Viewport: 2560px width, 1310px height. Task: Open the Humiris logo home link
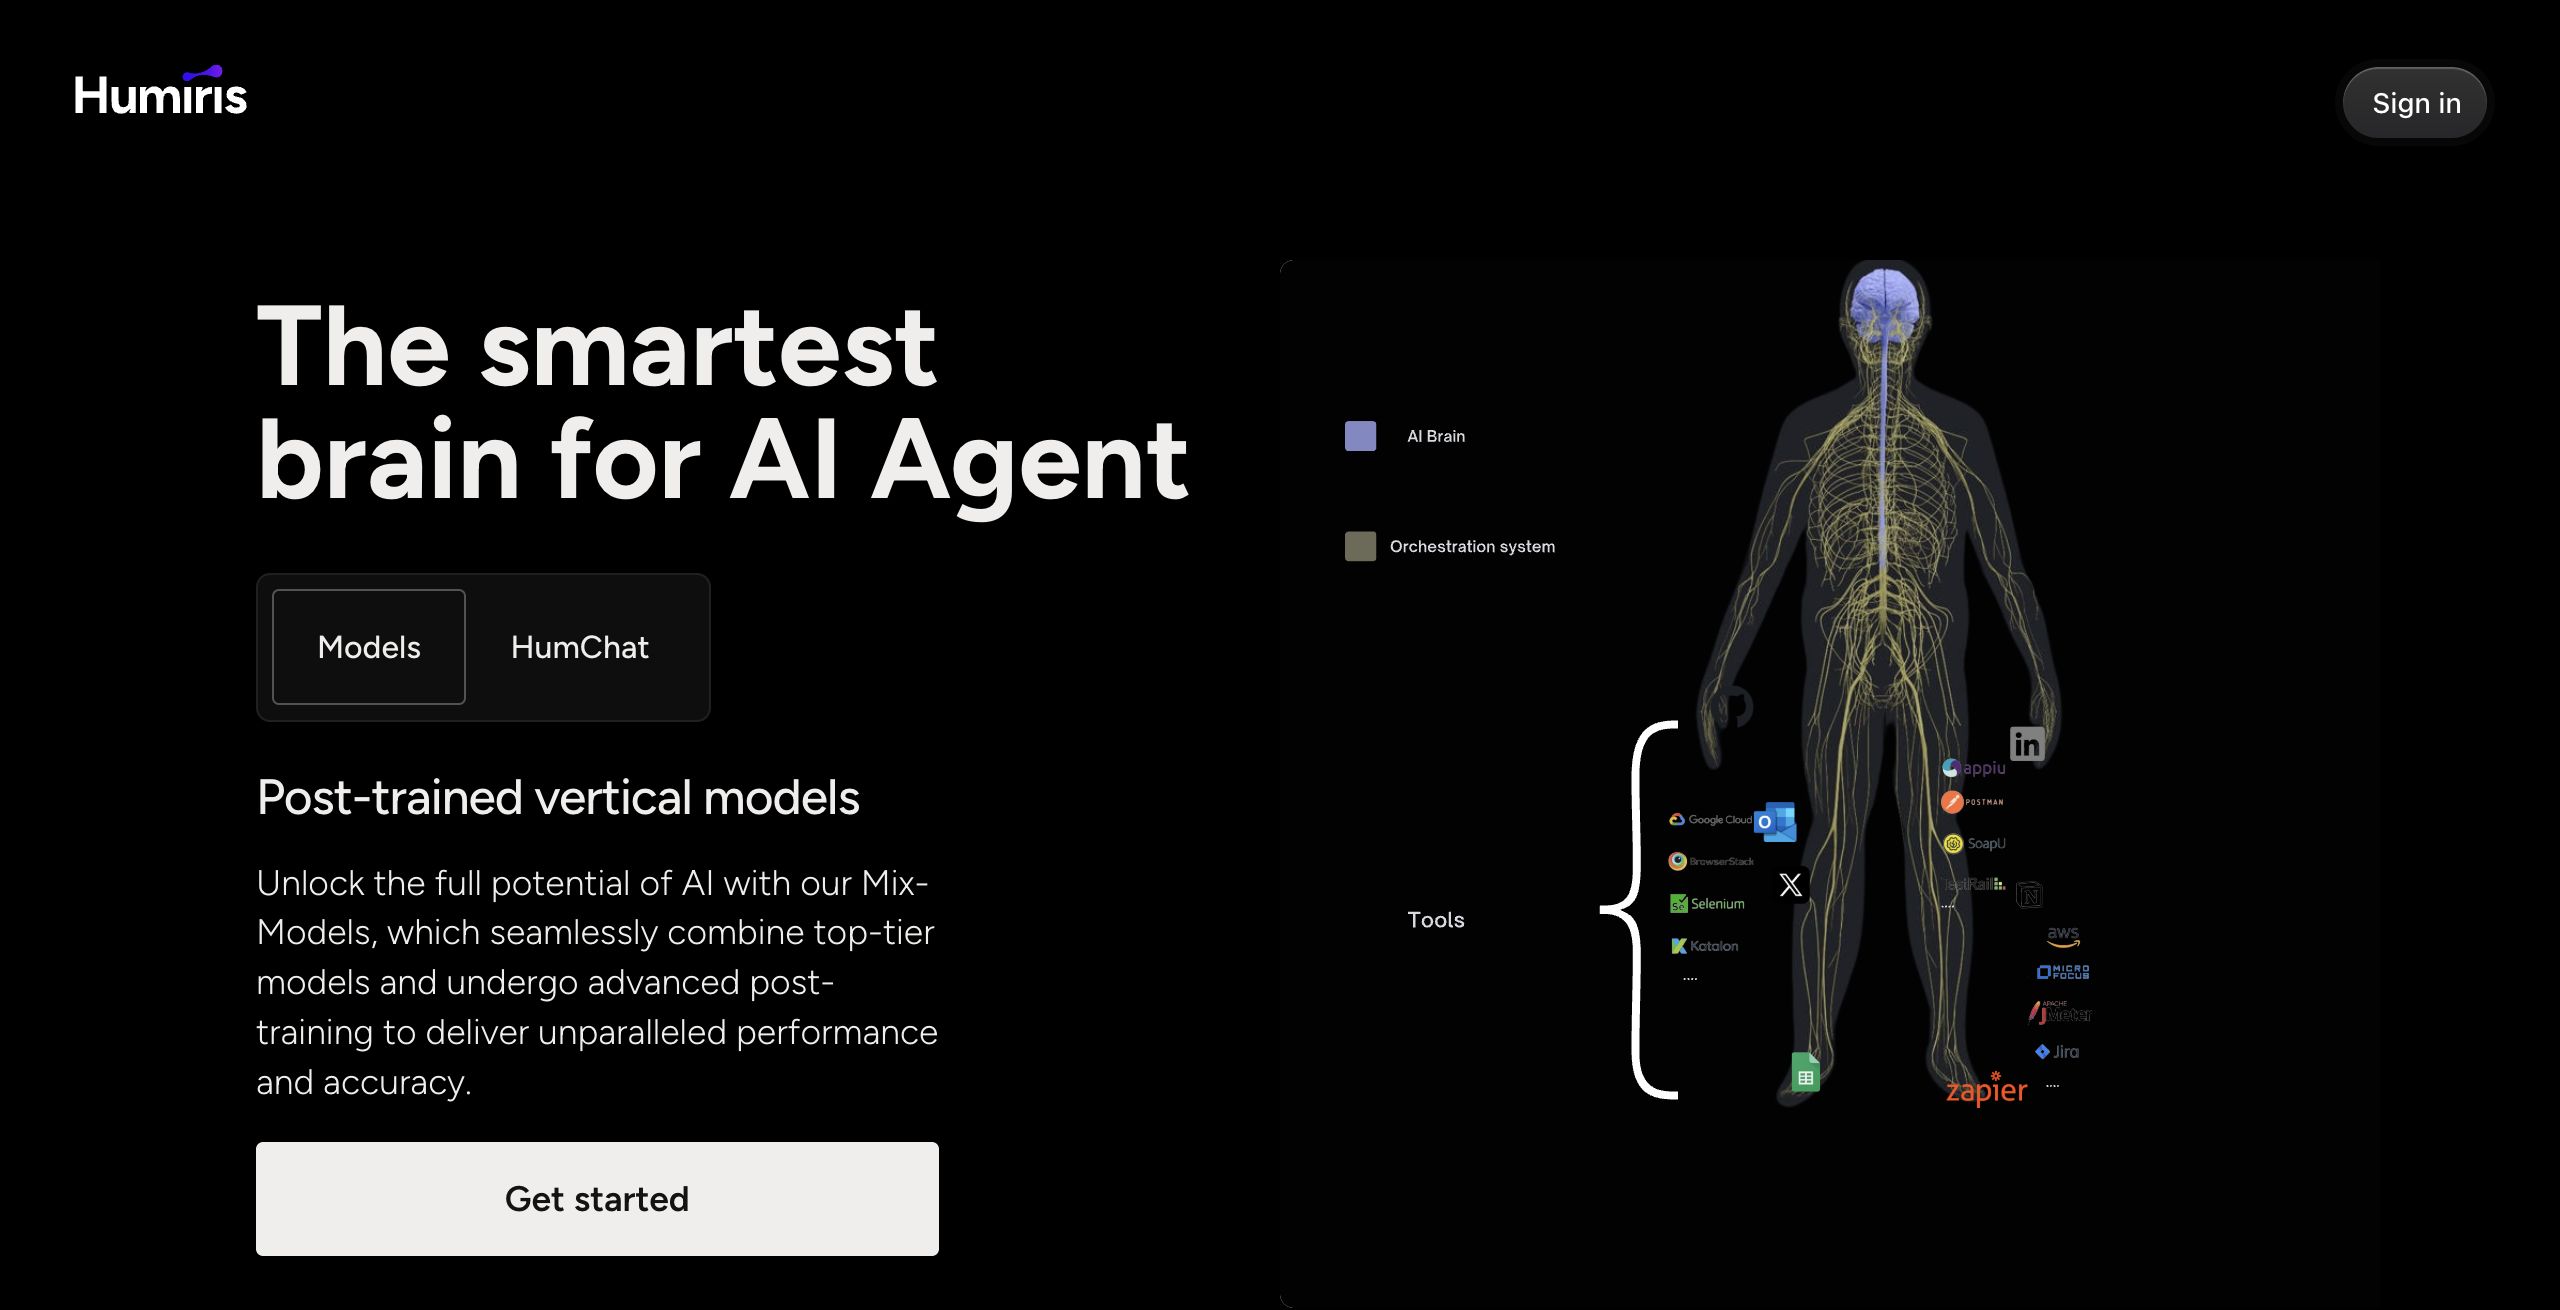[x=160, y=93]
